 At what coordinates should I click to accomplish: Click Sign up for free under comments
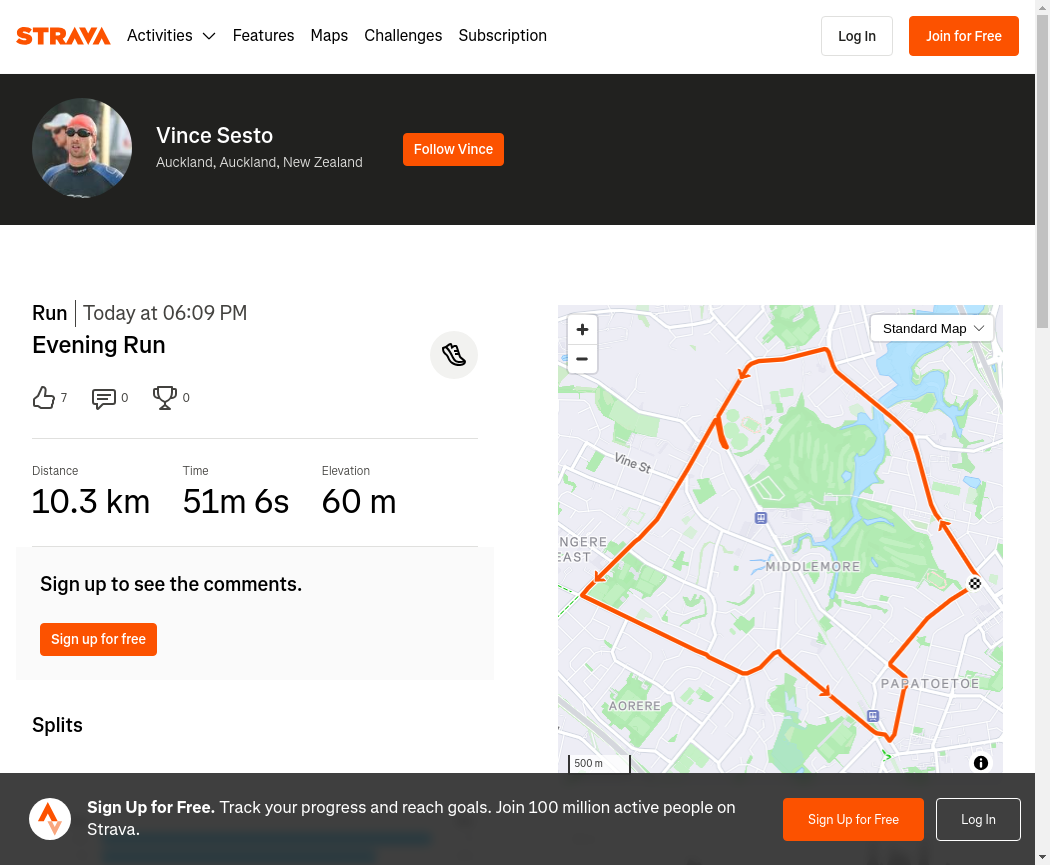98,639
